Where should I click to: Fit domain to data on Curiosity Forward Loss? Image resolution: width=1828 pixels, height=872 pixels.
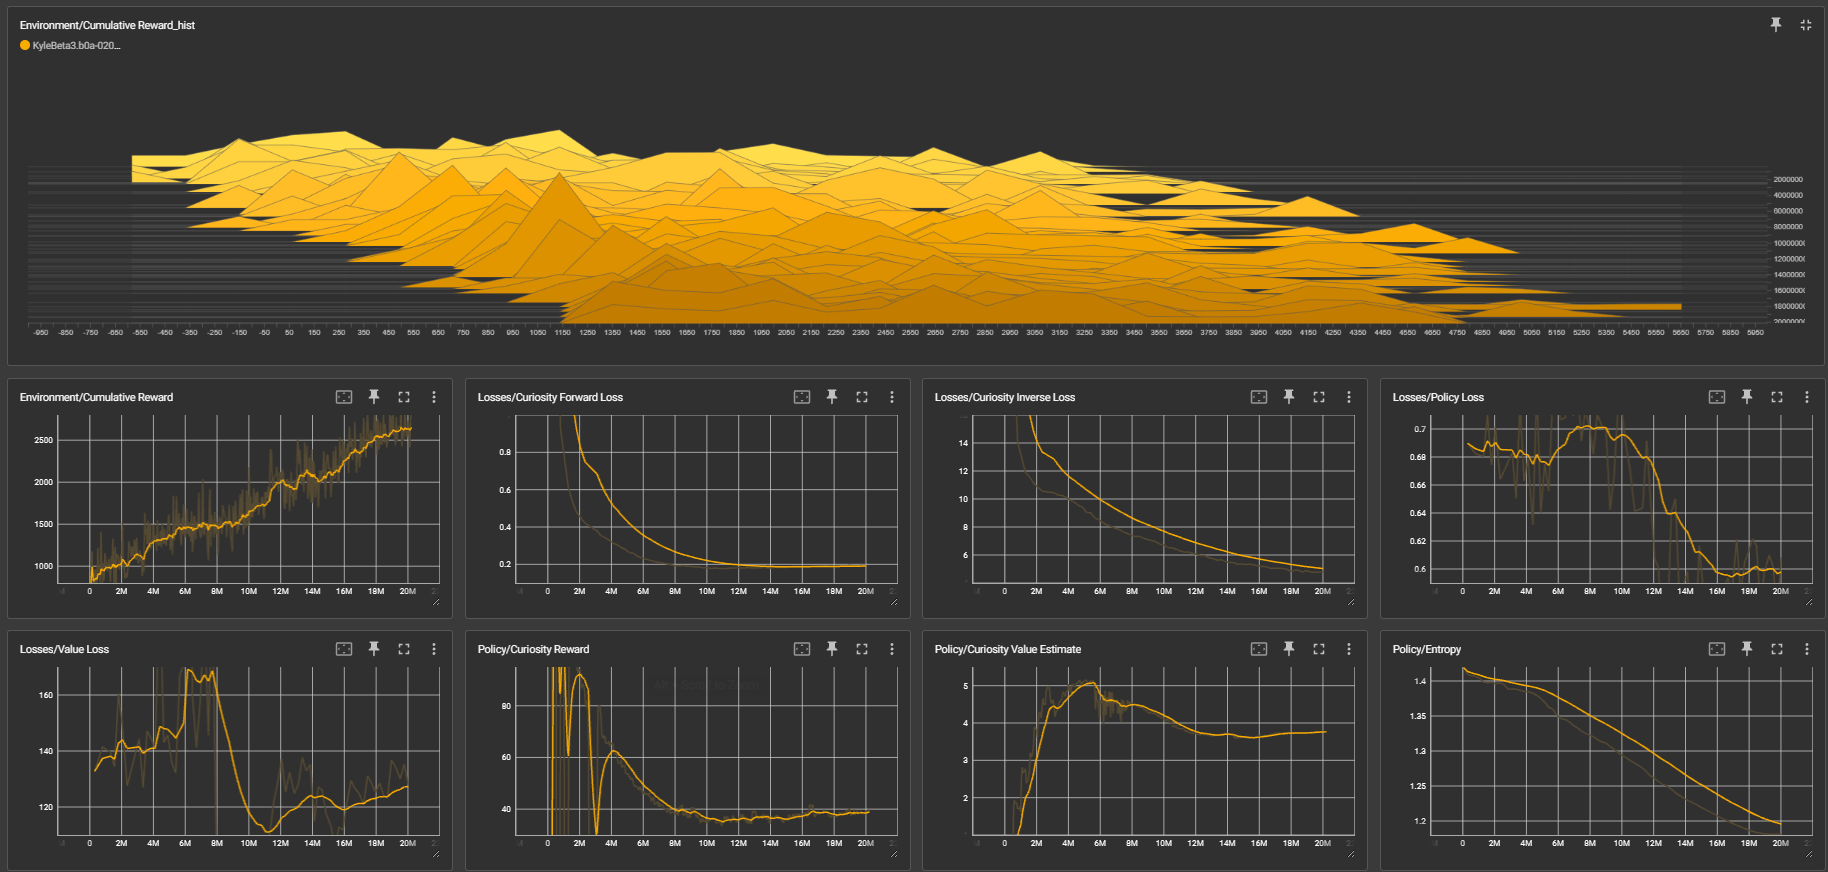click(802, 397)
